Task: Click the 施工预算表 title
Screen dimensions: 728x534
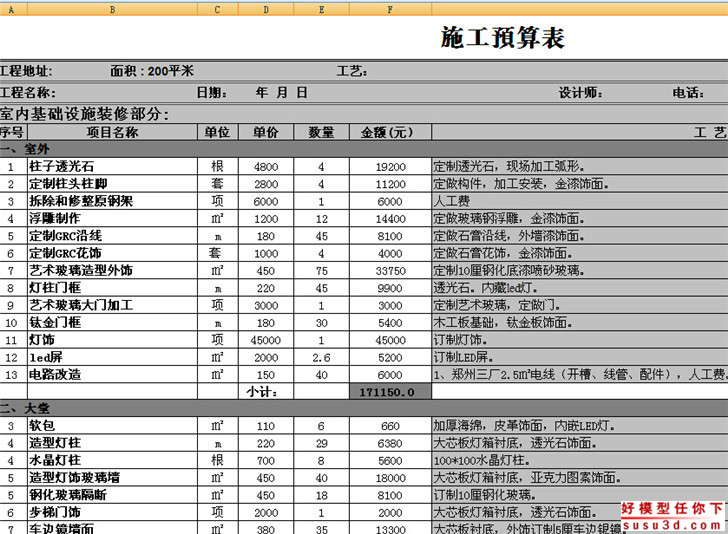Action: coord(502,38)
